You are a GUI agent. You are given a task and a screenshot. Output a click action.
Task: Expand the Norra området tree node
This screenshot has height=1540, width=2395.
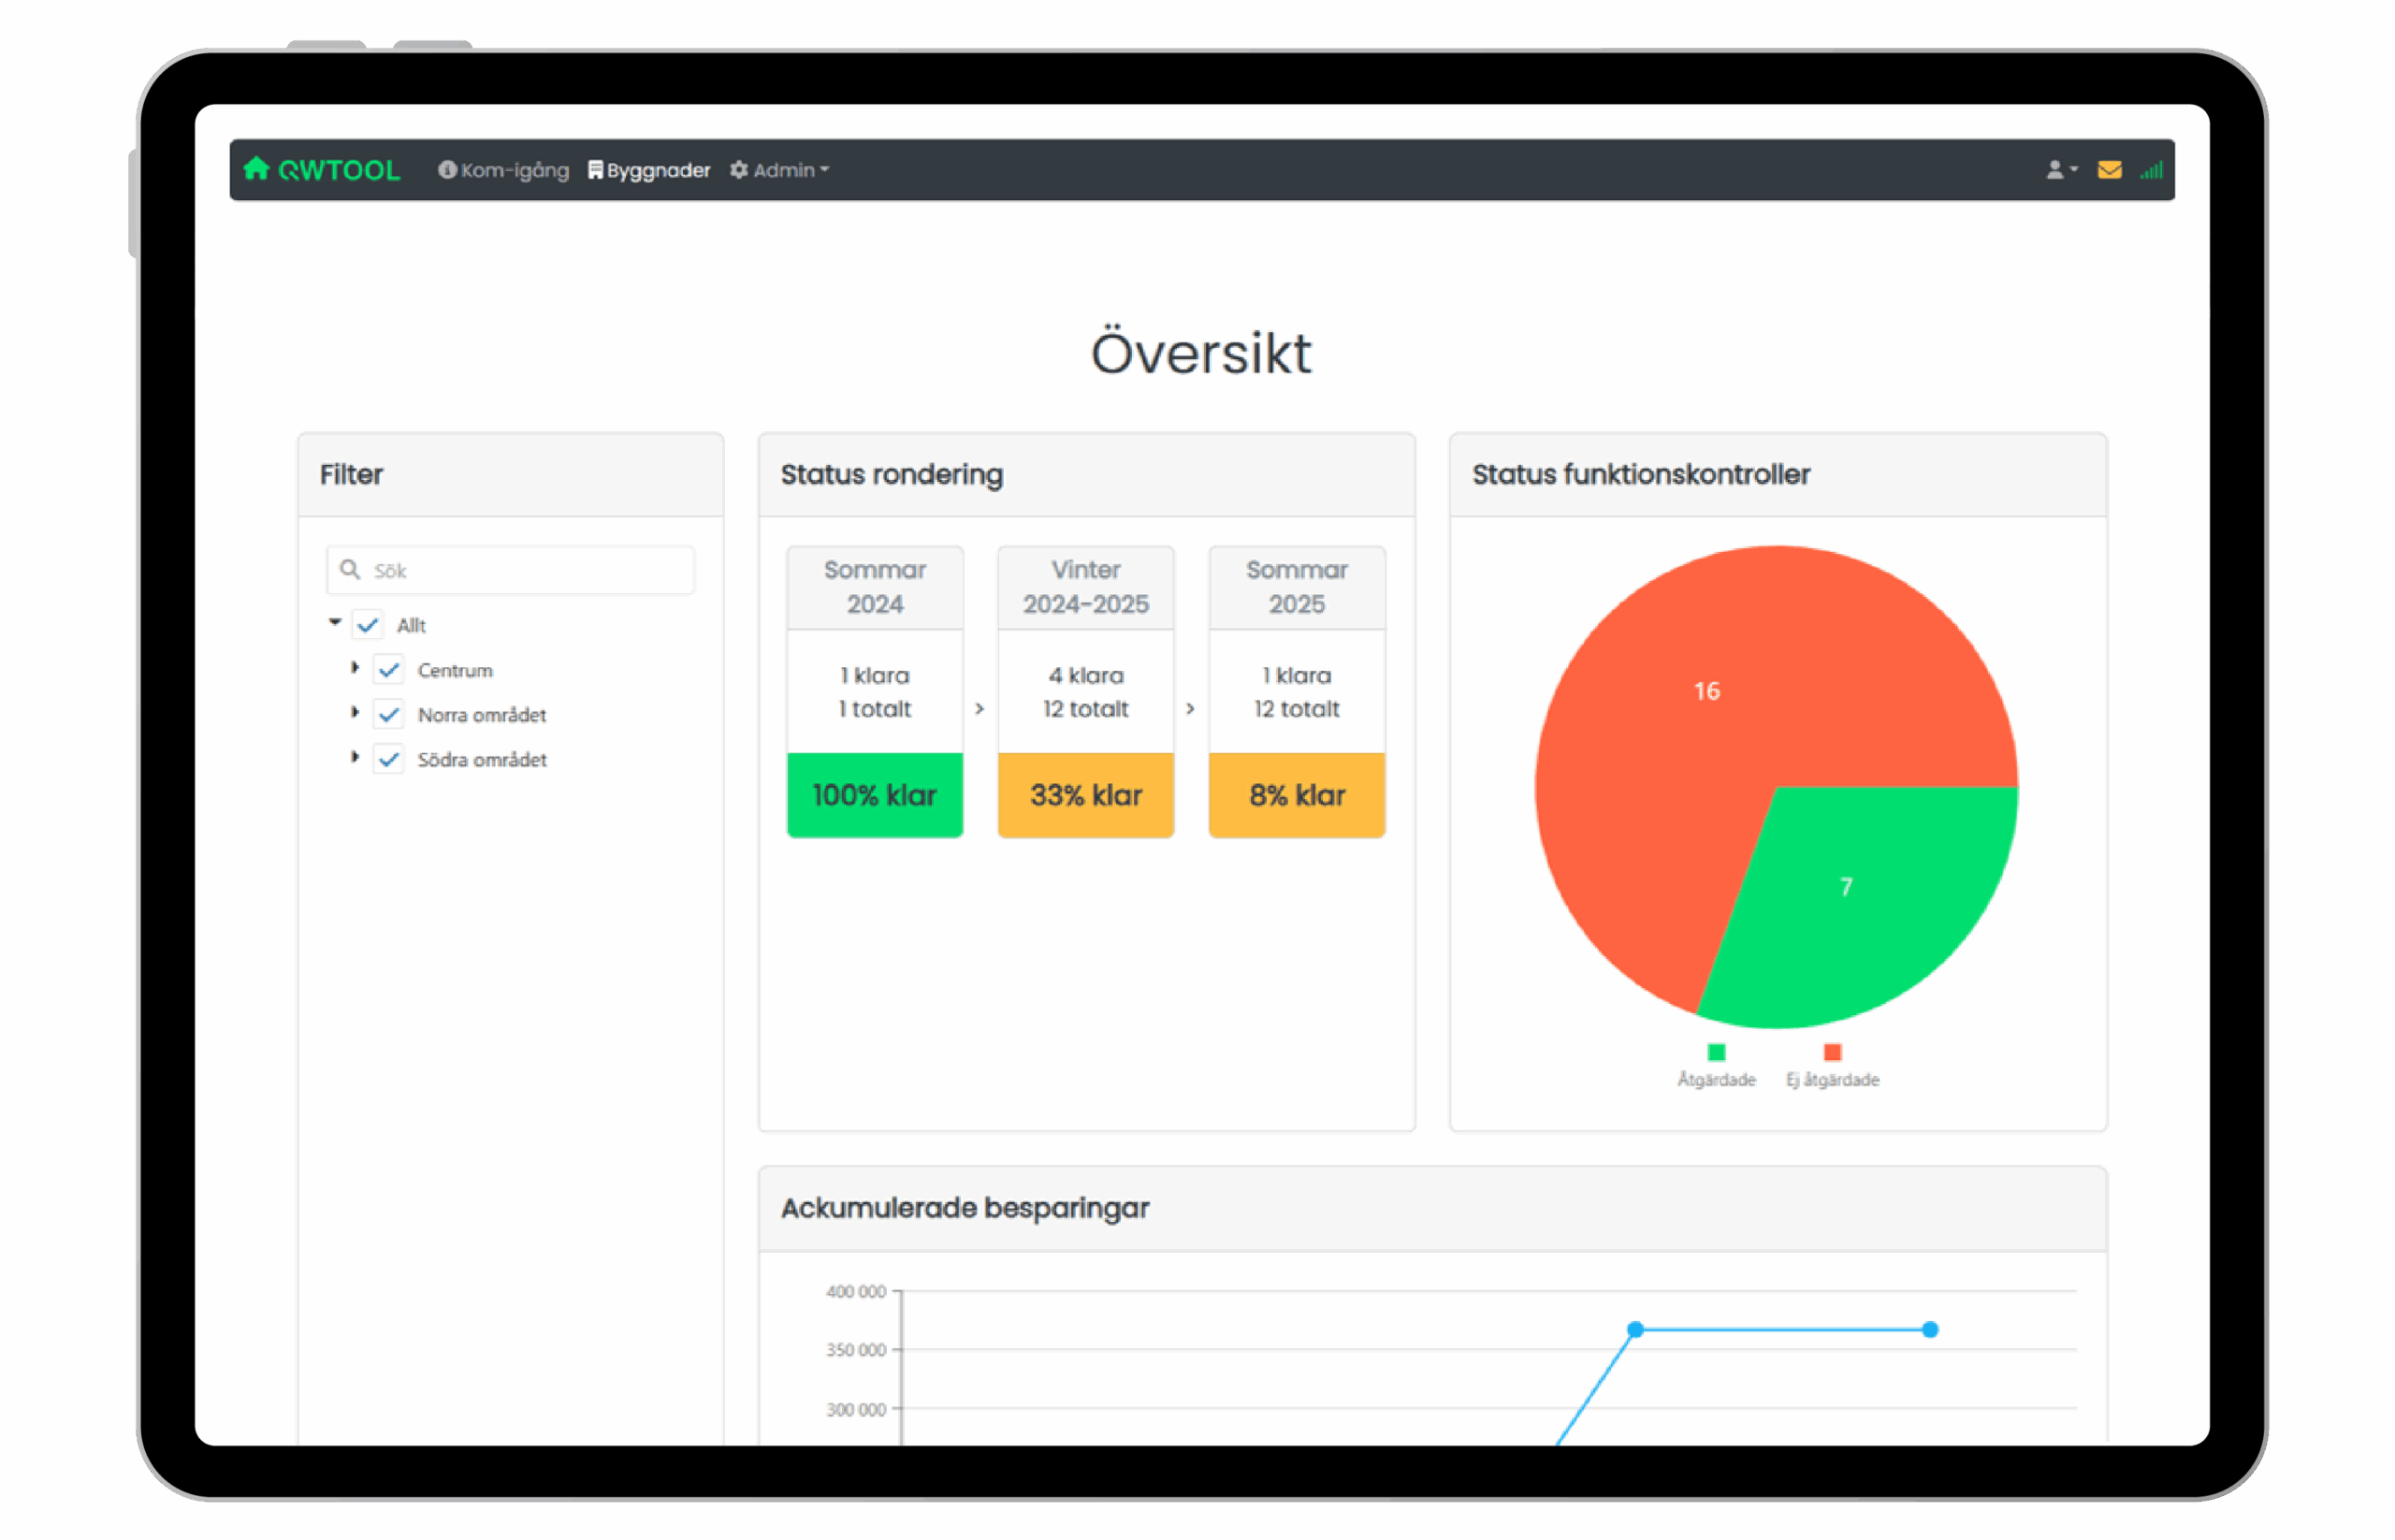coord(355,713)
